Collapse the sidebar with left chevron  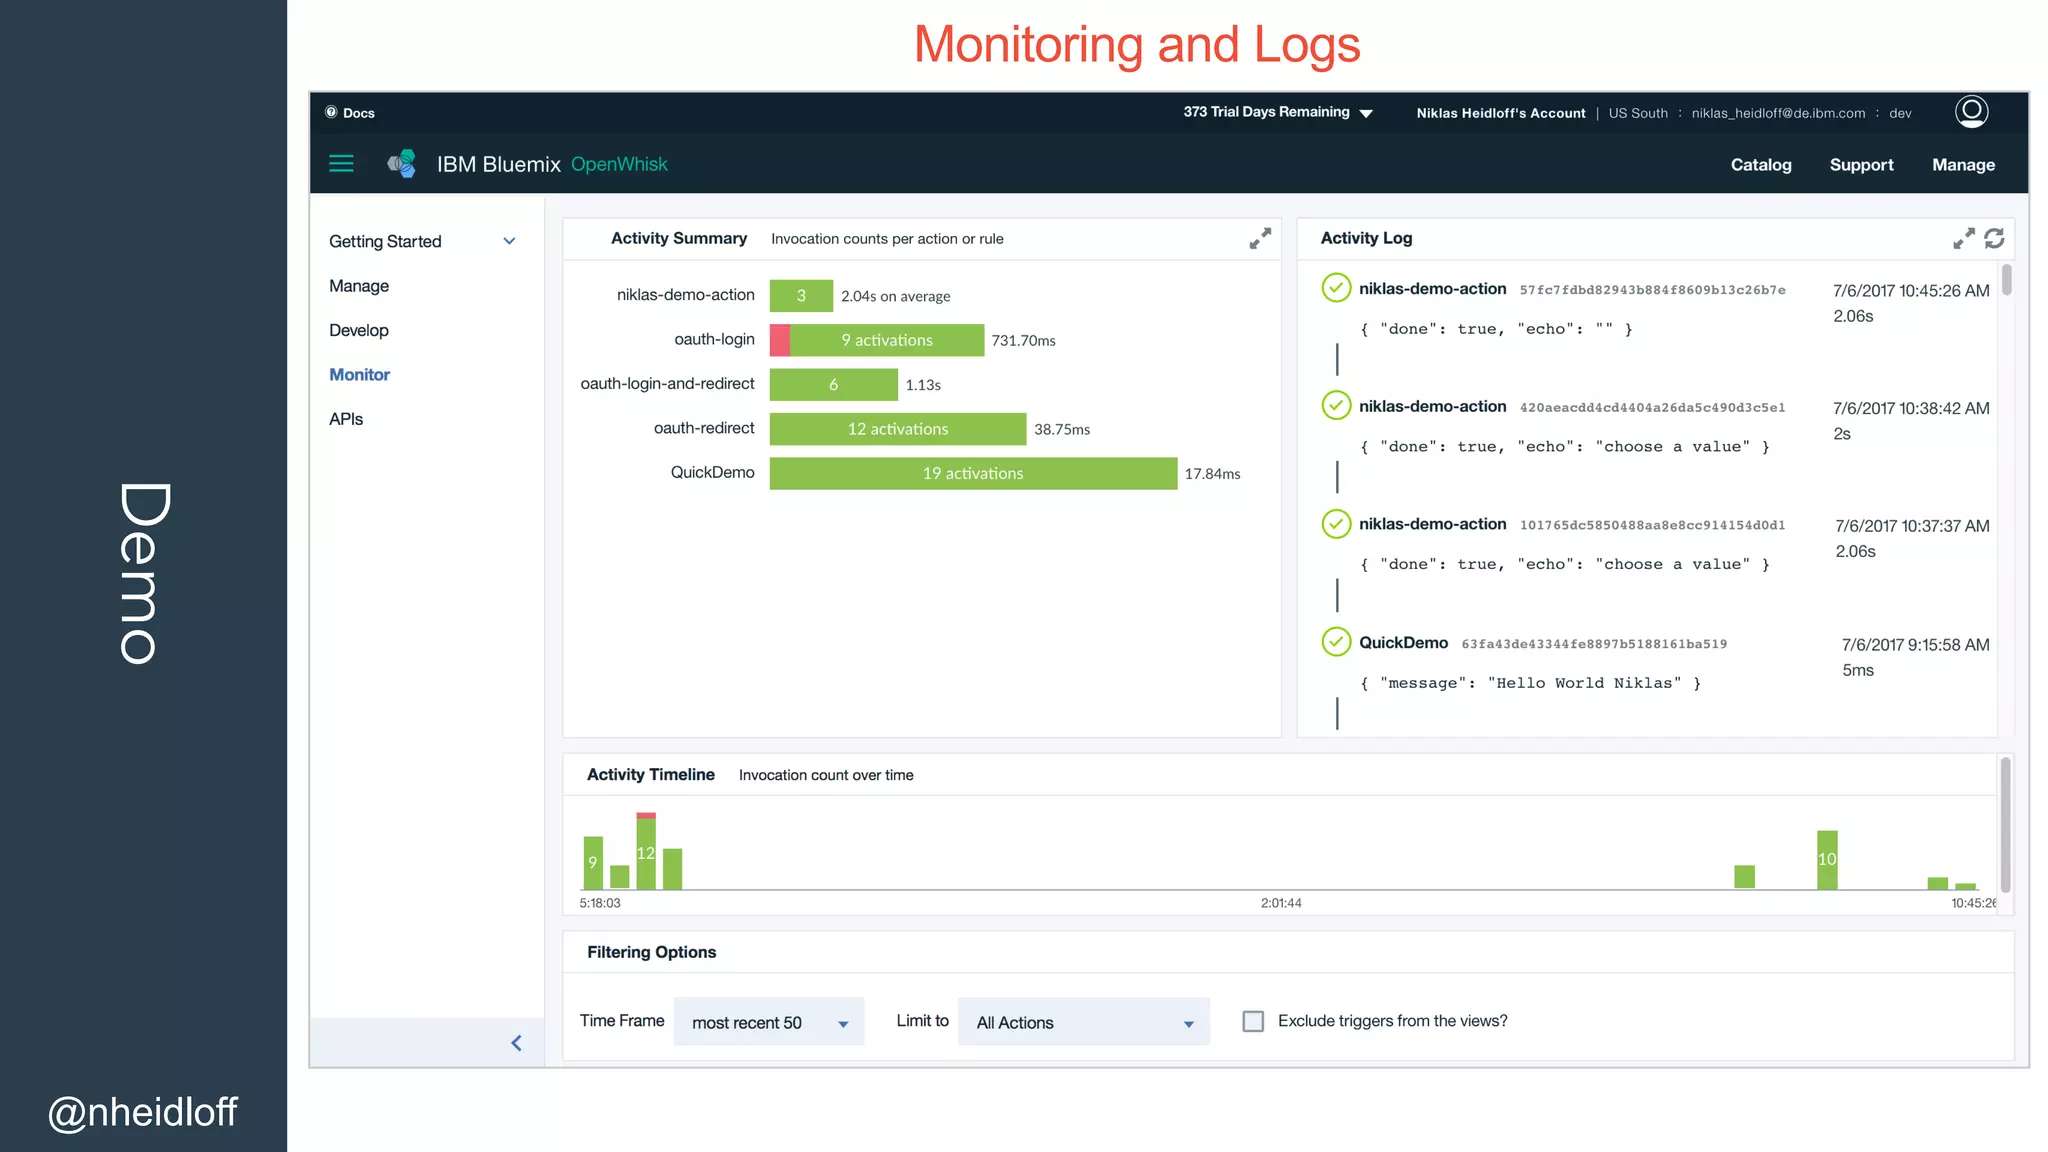click(516, 1043)
